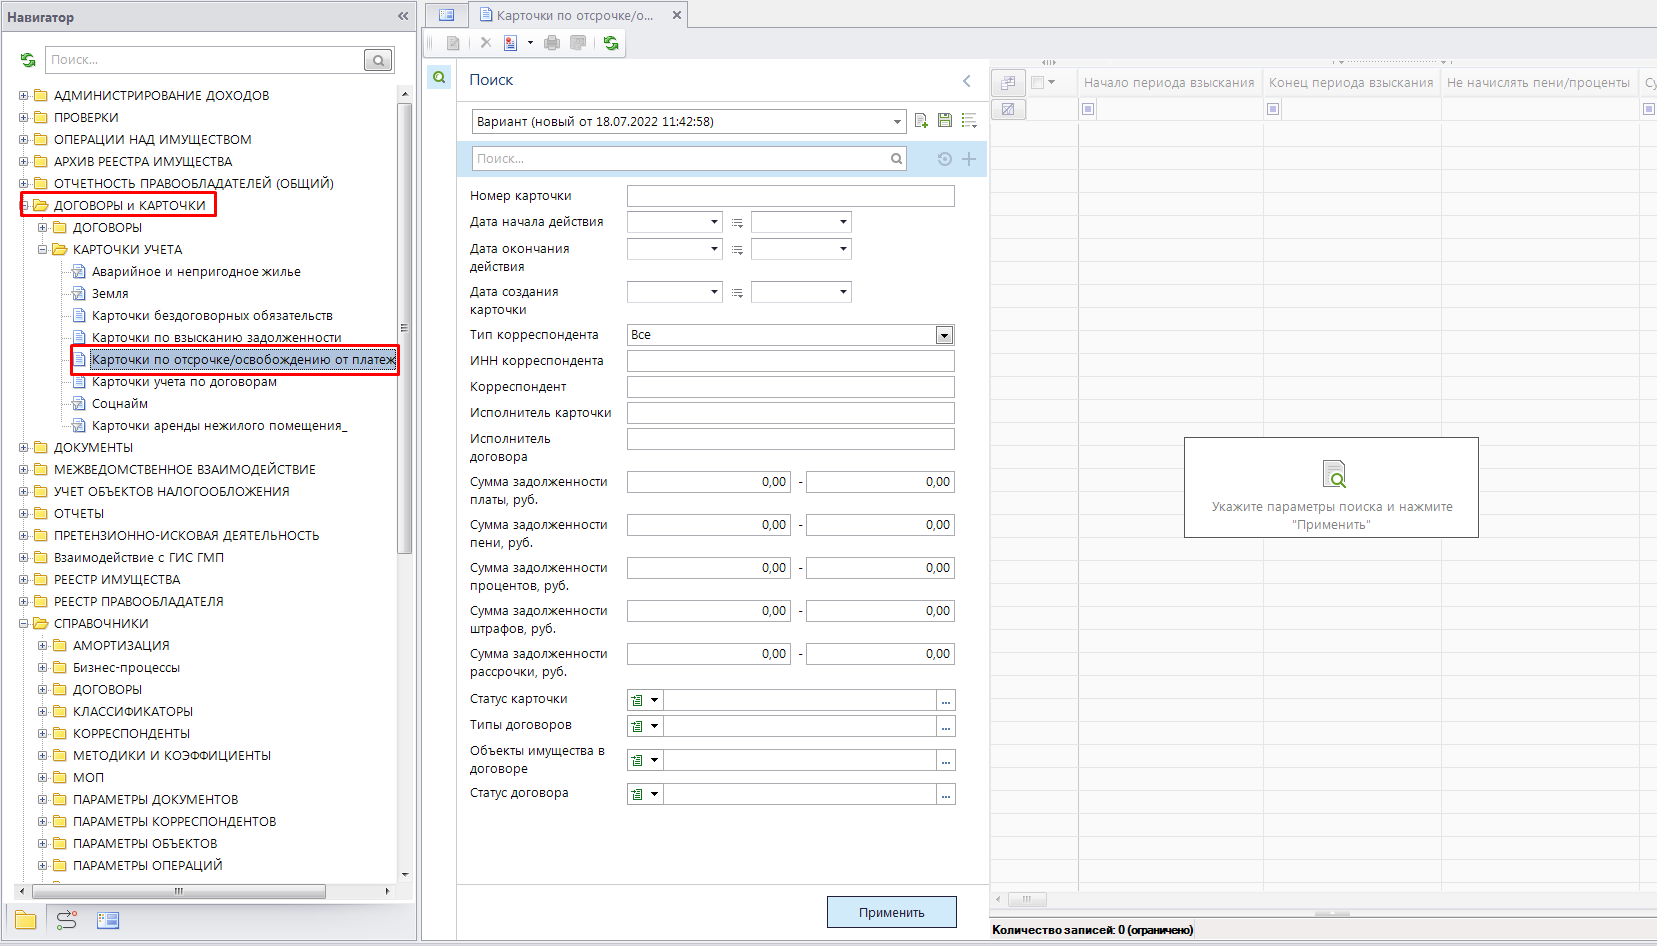The height and width of the screenshot is (946, 1657).
Task: Reset search parameters with circular arrow icon
Action: point(945,159)
